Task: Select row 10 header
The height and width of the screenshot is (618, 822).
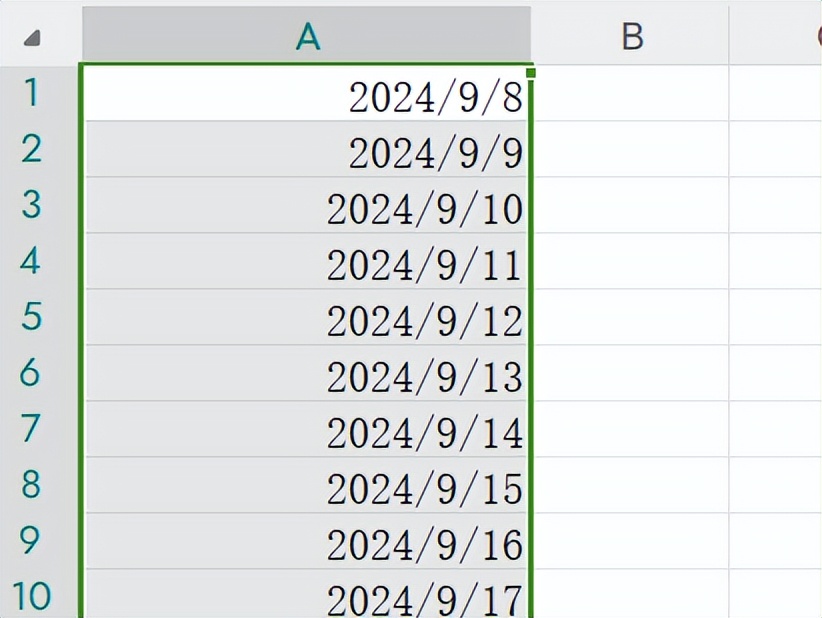Action: point(39,594)
